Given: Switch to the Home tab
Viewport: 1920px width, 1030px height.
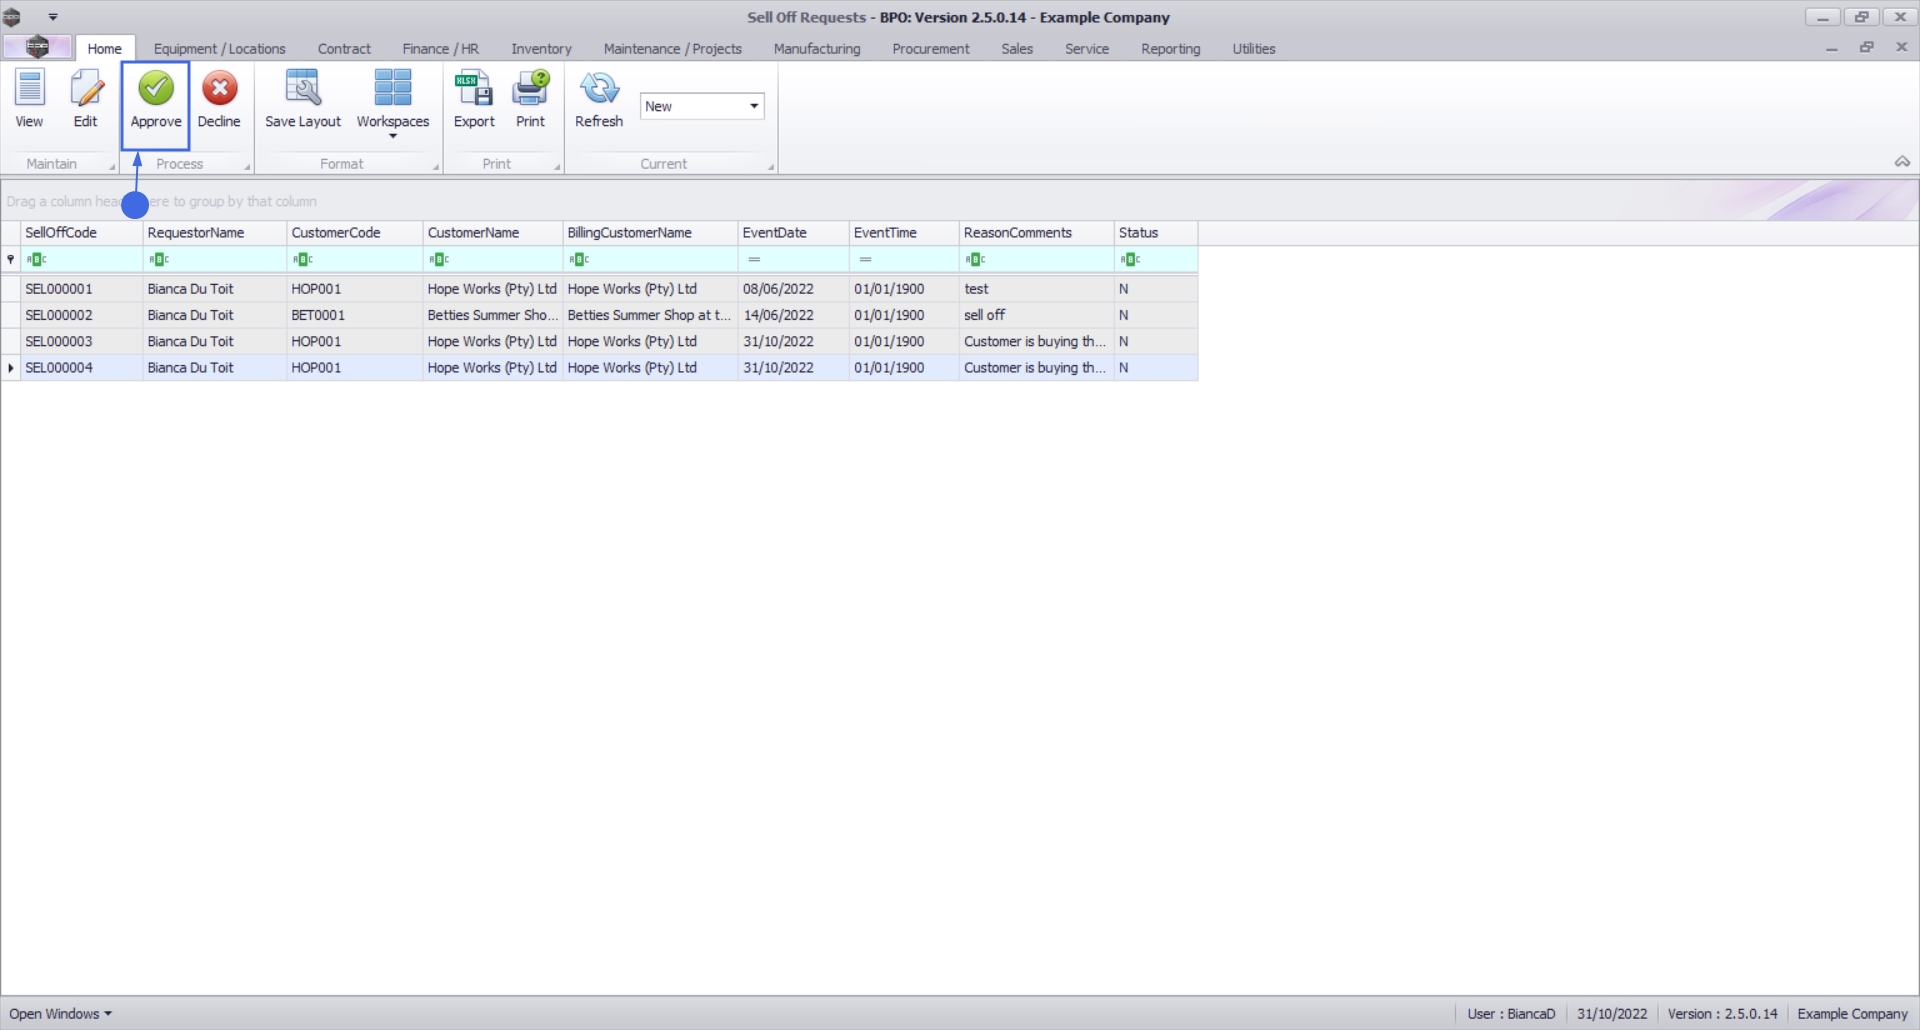Looking at the screenshot, I should 104,48.
